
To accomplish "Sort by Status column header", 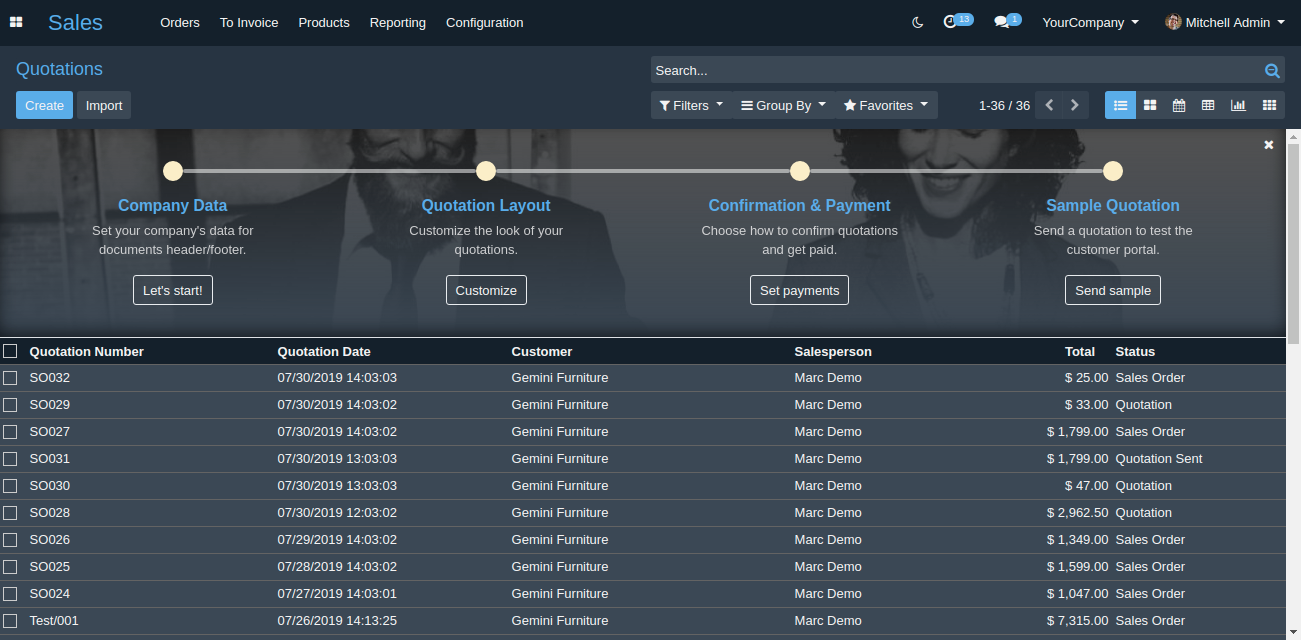I will (1135, 351).
